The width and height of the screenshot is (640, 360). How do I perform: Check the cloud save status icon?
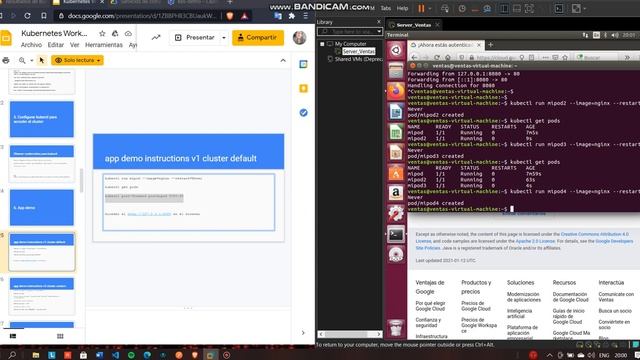pos(128,33)
